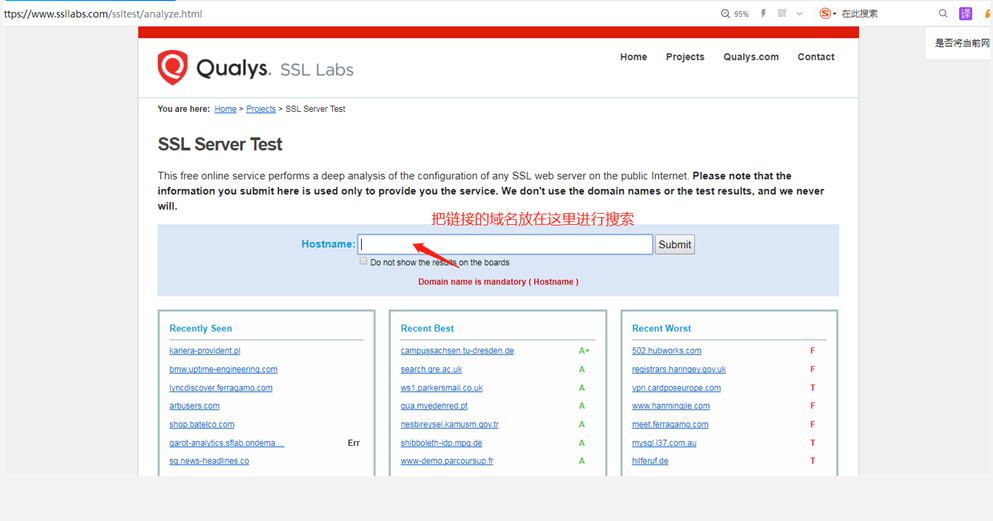
Task: Open the Contact navigation item
Action: pos(816,57)
